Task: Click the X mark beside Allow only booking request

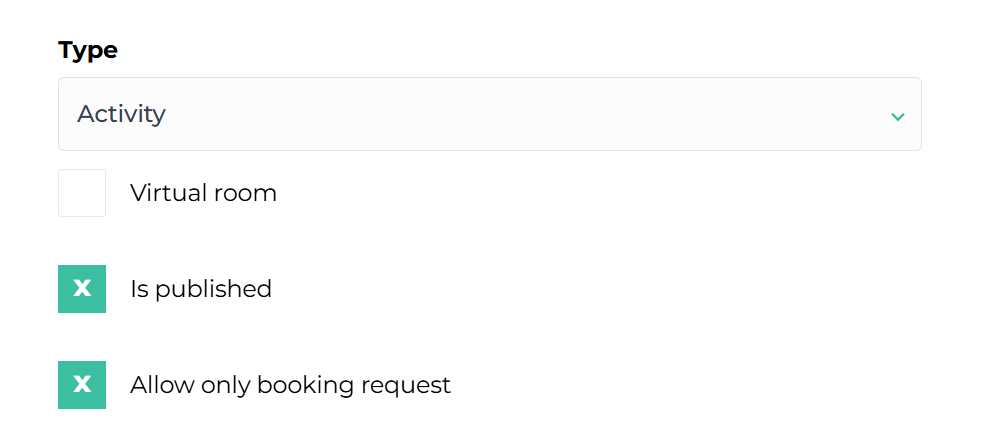Action: point(82,385)
